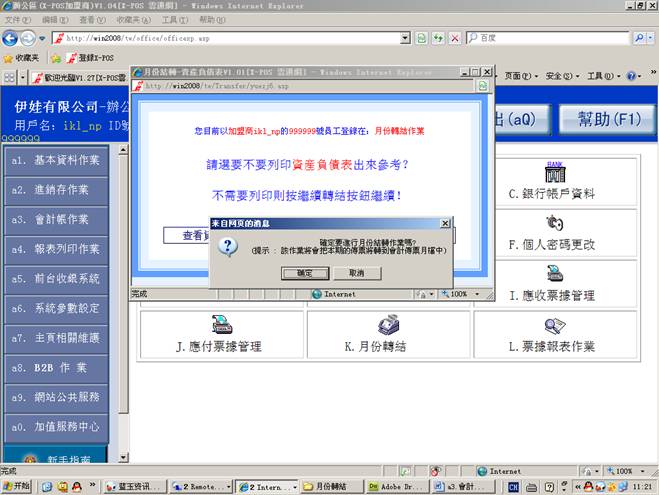Screen dimensions: 659x495
Task: Select a1. 基本資料作業 in the sidebar
Action: pos(55,160)
